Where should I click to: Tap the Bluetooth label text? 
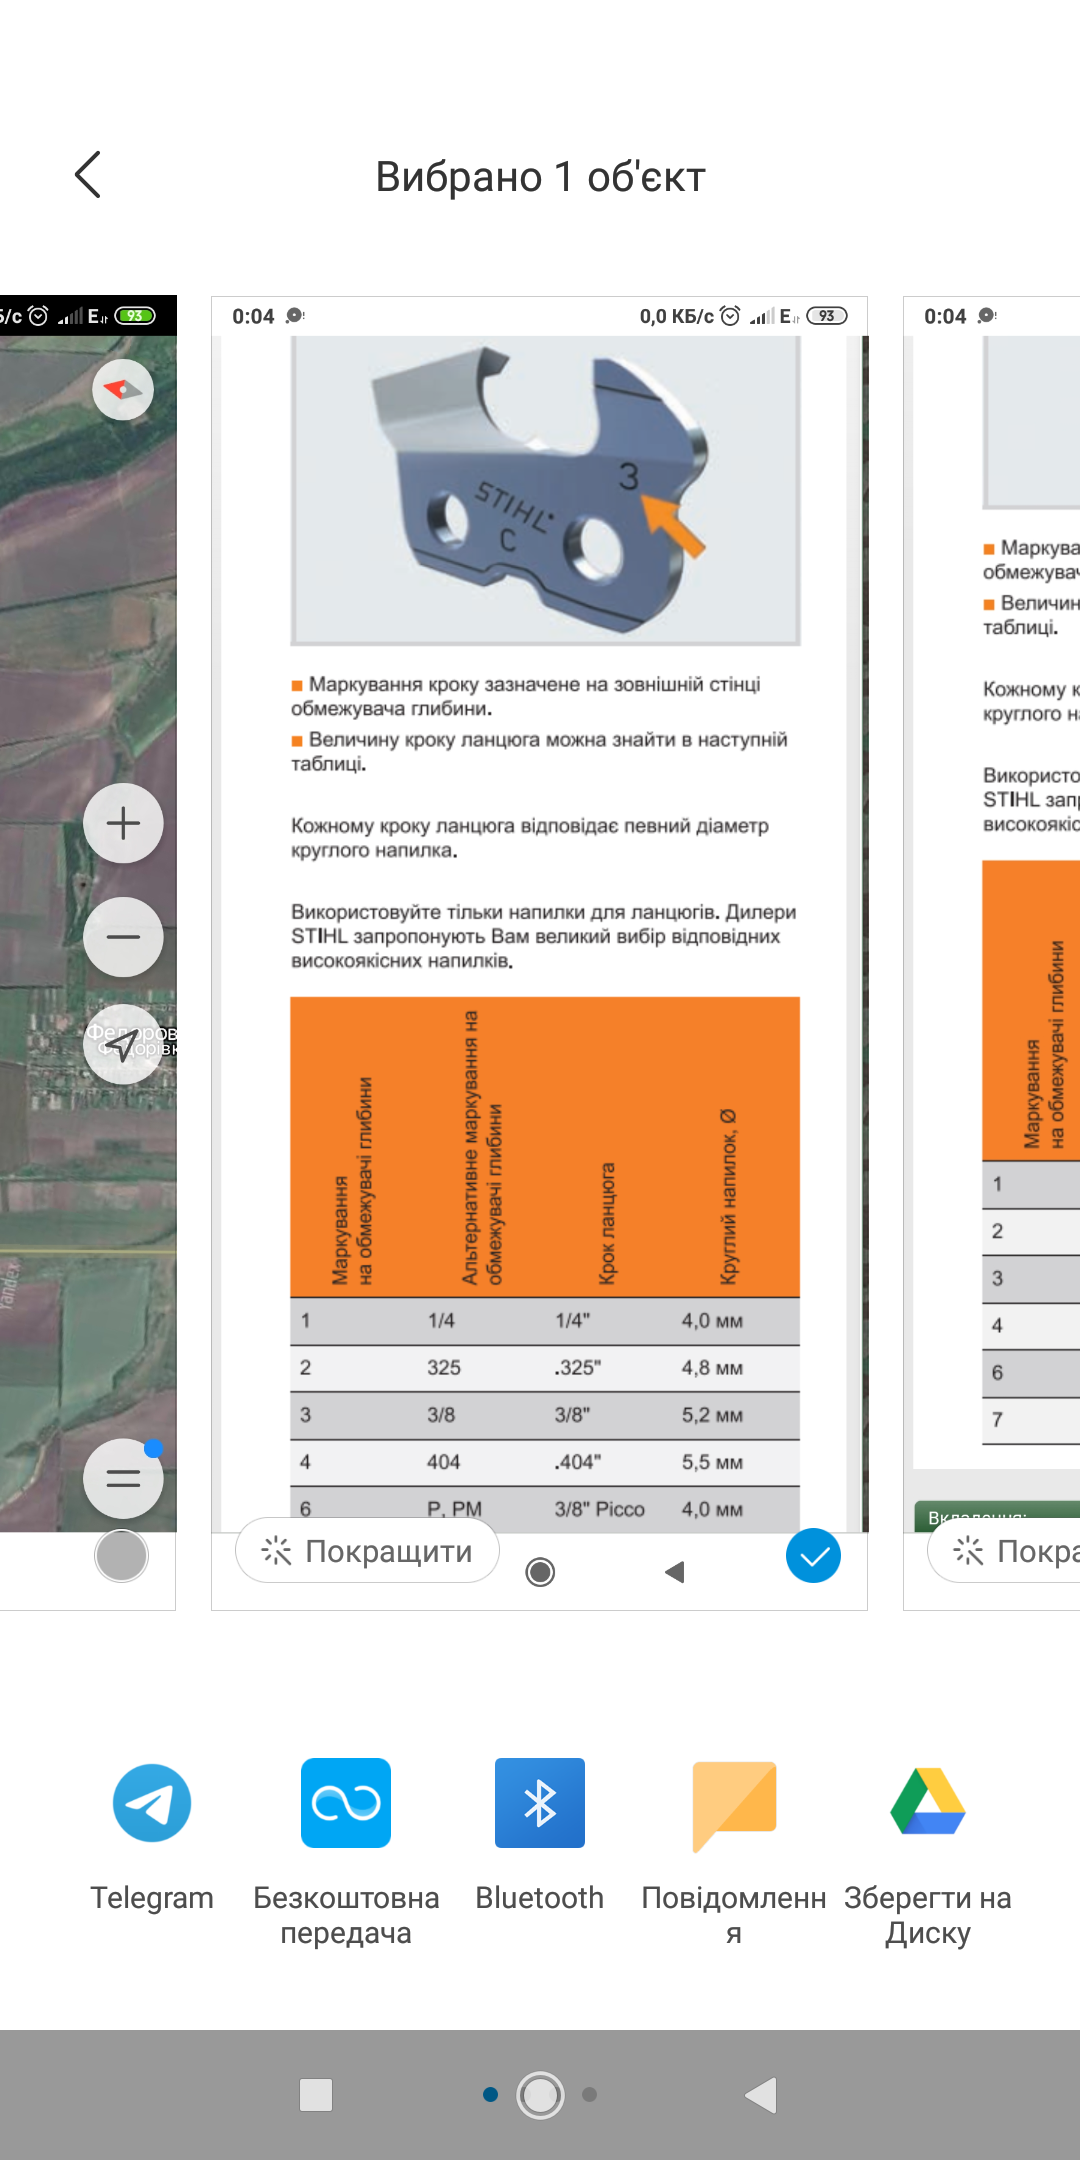click(x=540, y=1898)
